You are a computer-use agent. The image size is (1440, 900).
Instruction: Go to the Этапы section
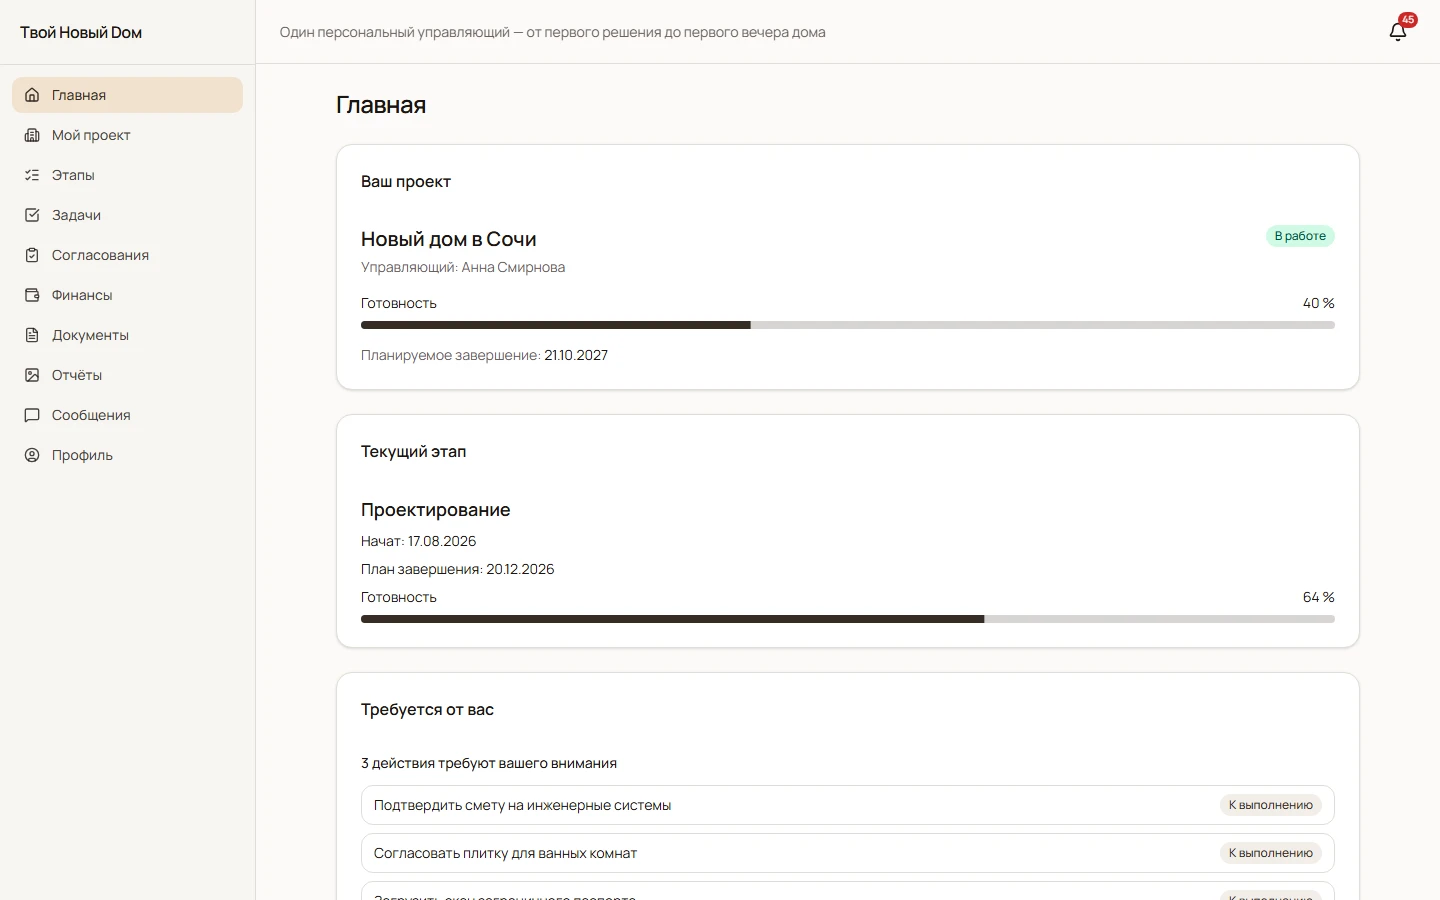point(127,175)
